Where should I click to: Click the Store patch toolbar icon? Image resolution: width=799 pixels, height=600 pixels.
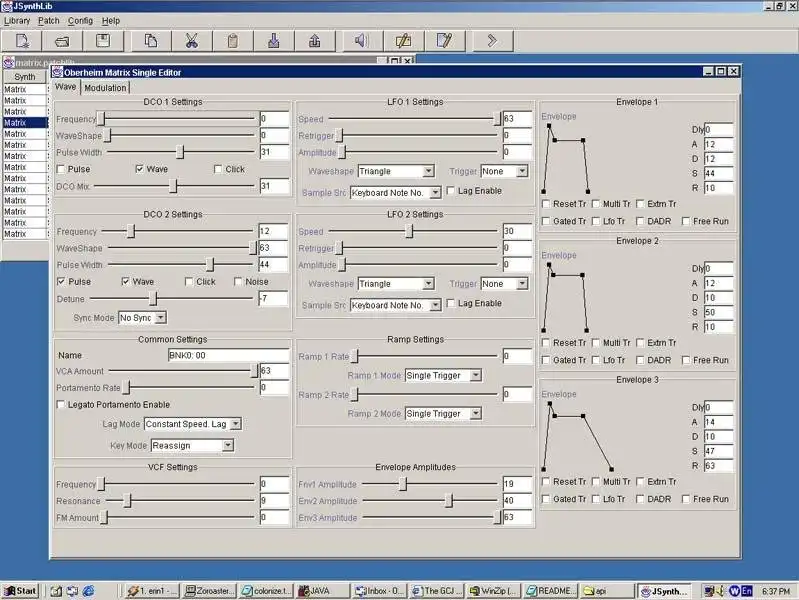403,41
